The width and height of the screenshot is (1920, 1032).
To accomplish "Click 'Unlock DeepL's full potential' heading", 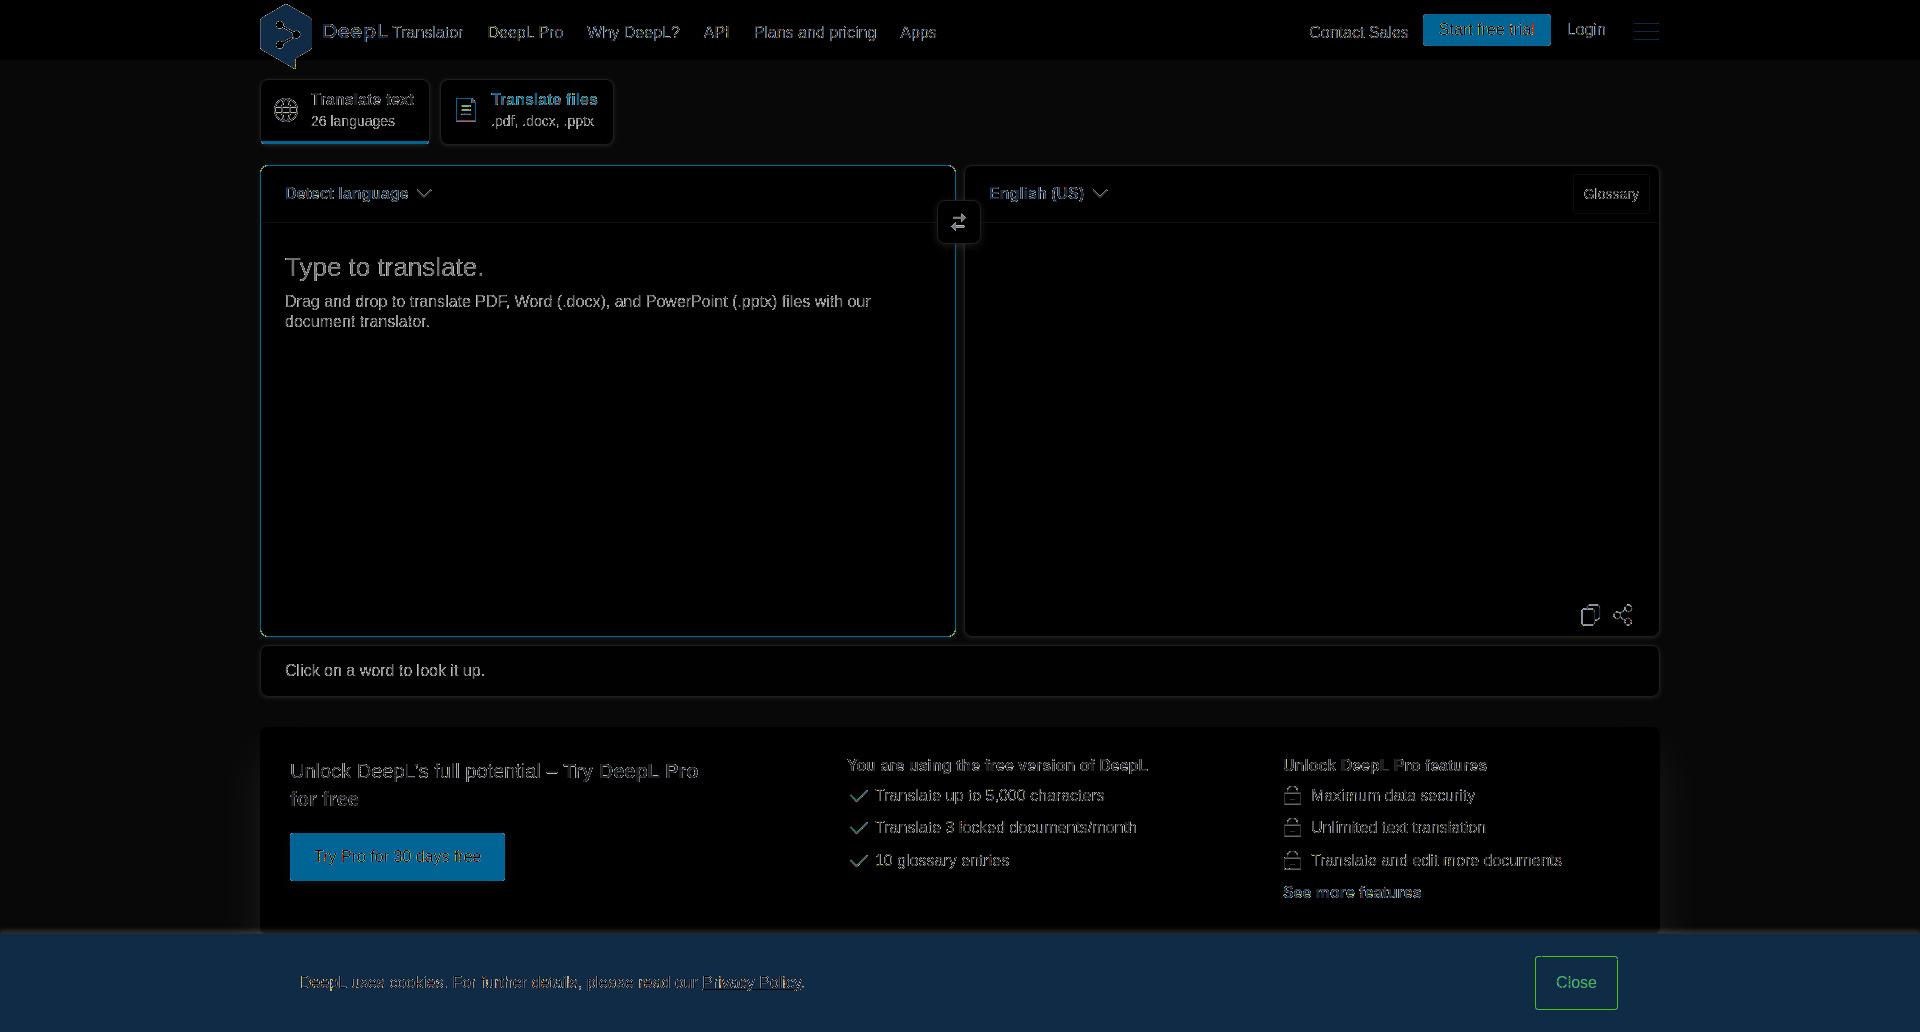I will pos(494,785).
